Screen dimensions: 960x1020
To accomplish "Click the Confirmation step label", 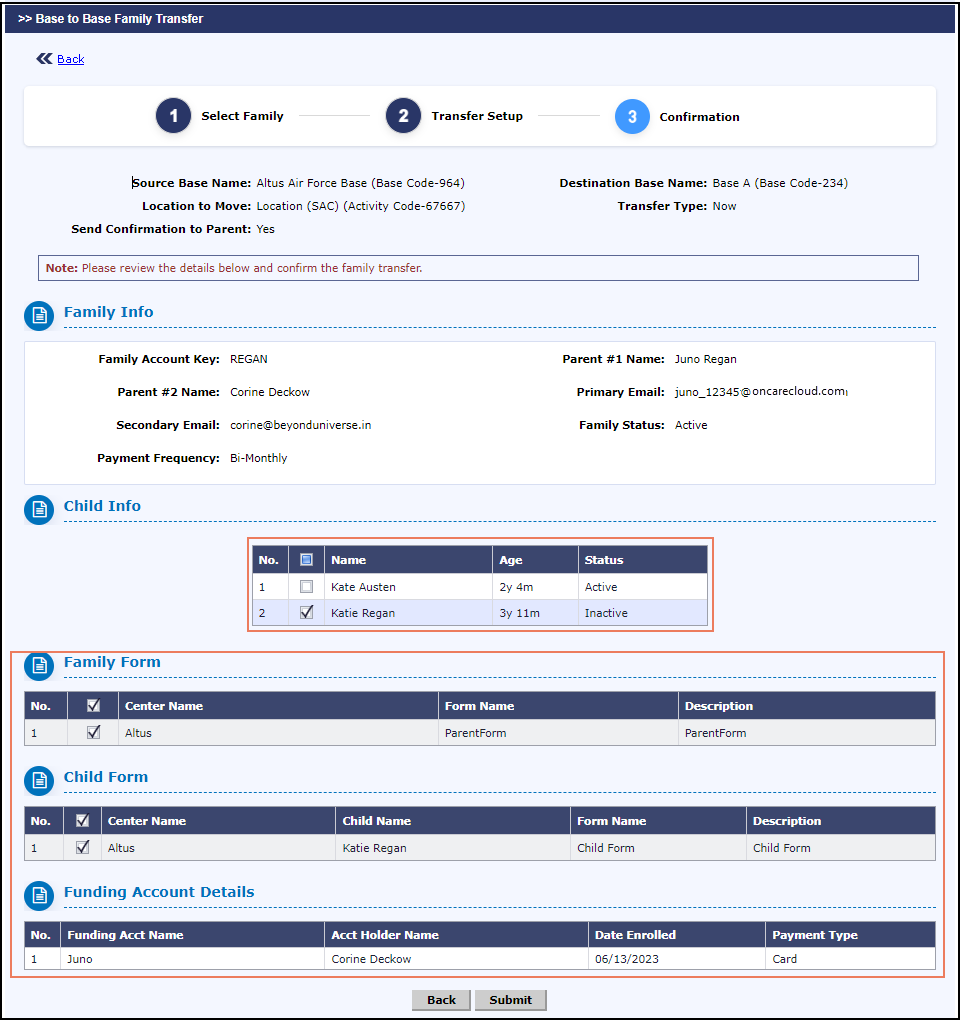I will click(x=699, y=117).
